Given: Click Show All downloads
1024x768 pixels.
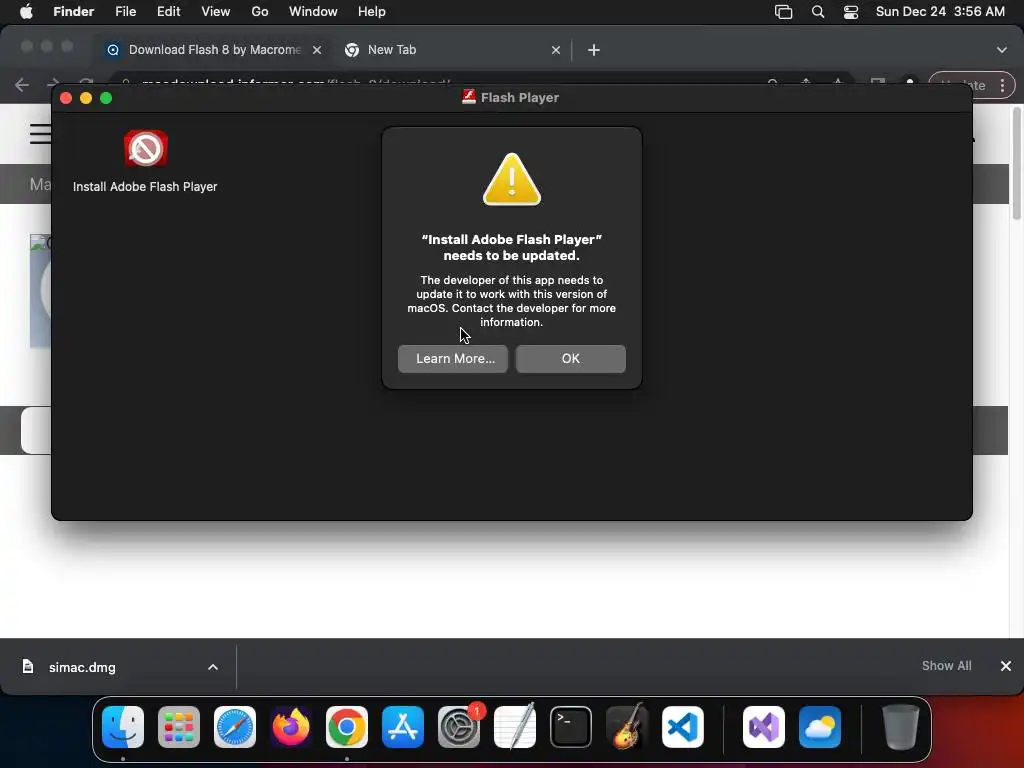Looking at the screenshot, I should click(x=946, y=665).
